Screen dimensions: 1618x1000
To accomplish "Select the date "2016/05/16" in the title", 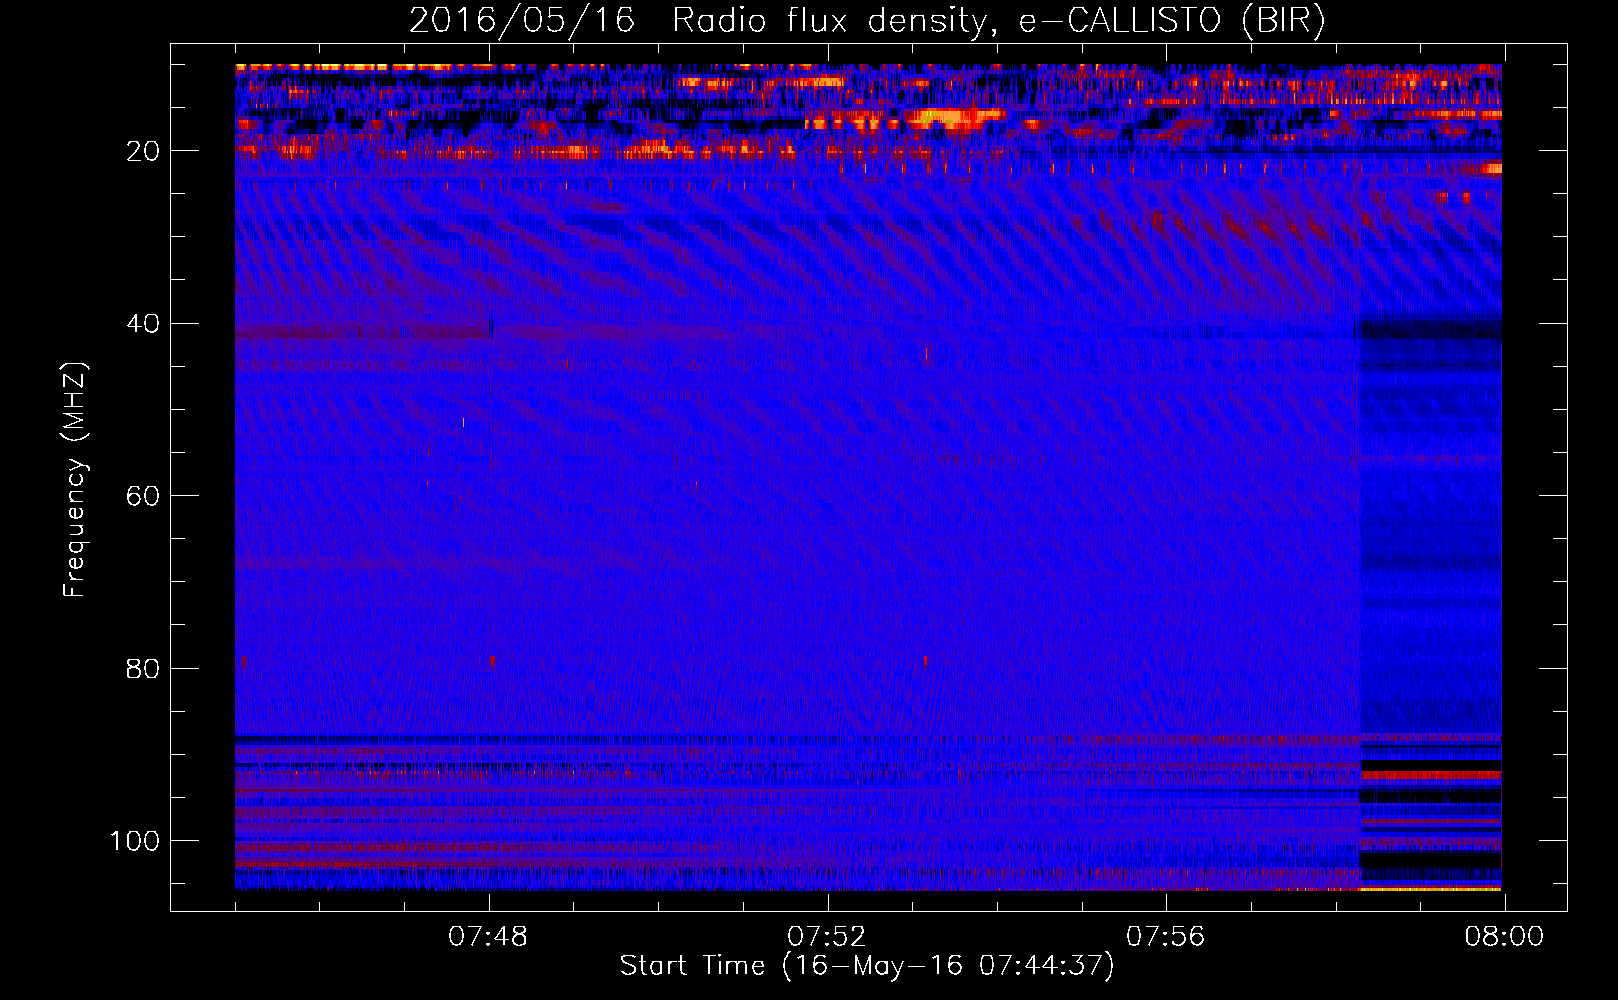I will [522, 20].
